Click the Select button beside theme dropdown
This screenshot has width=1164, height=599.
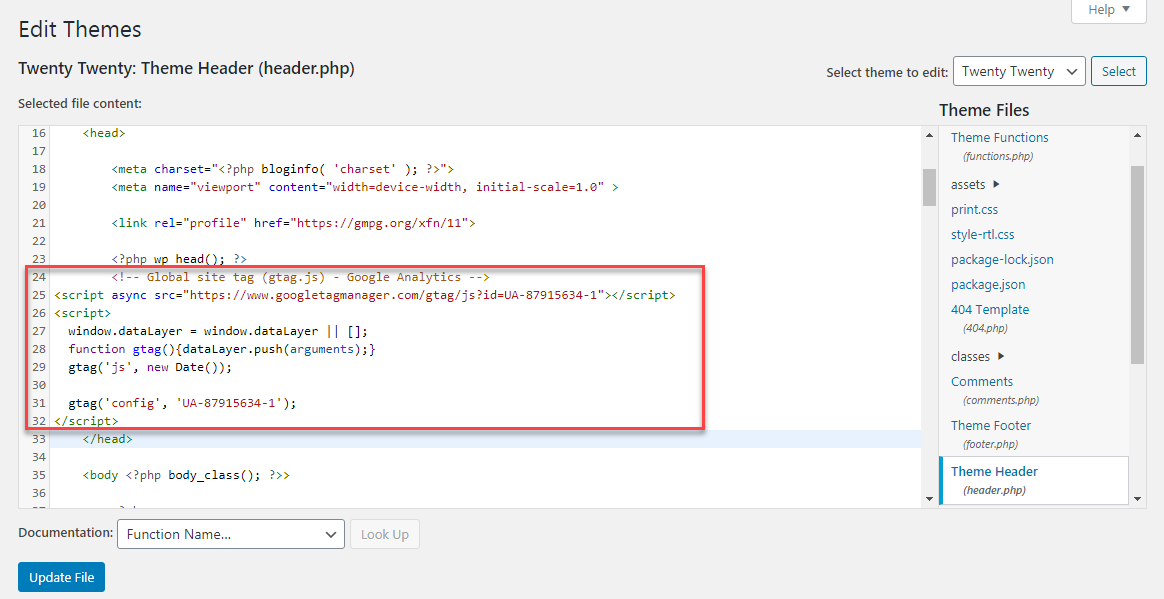(1118, 71)
